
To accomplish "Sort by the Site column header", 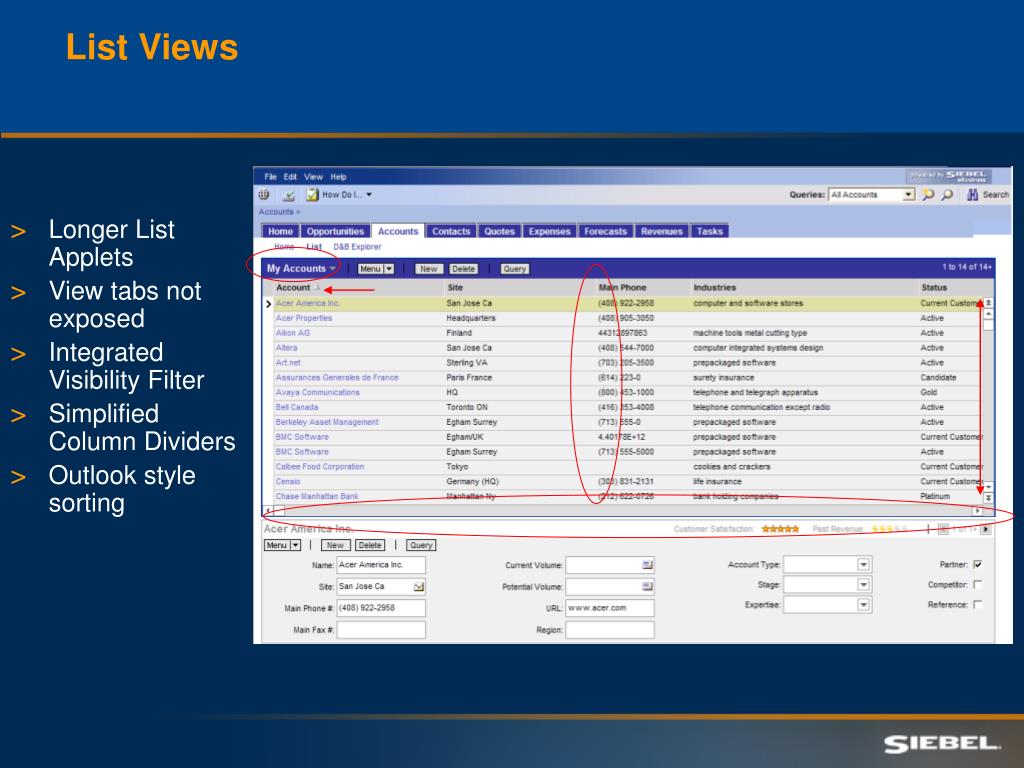I will point(455,287).
